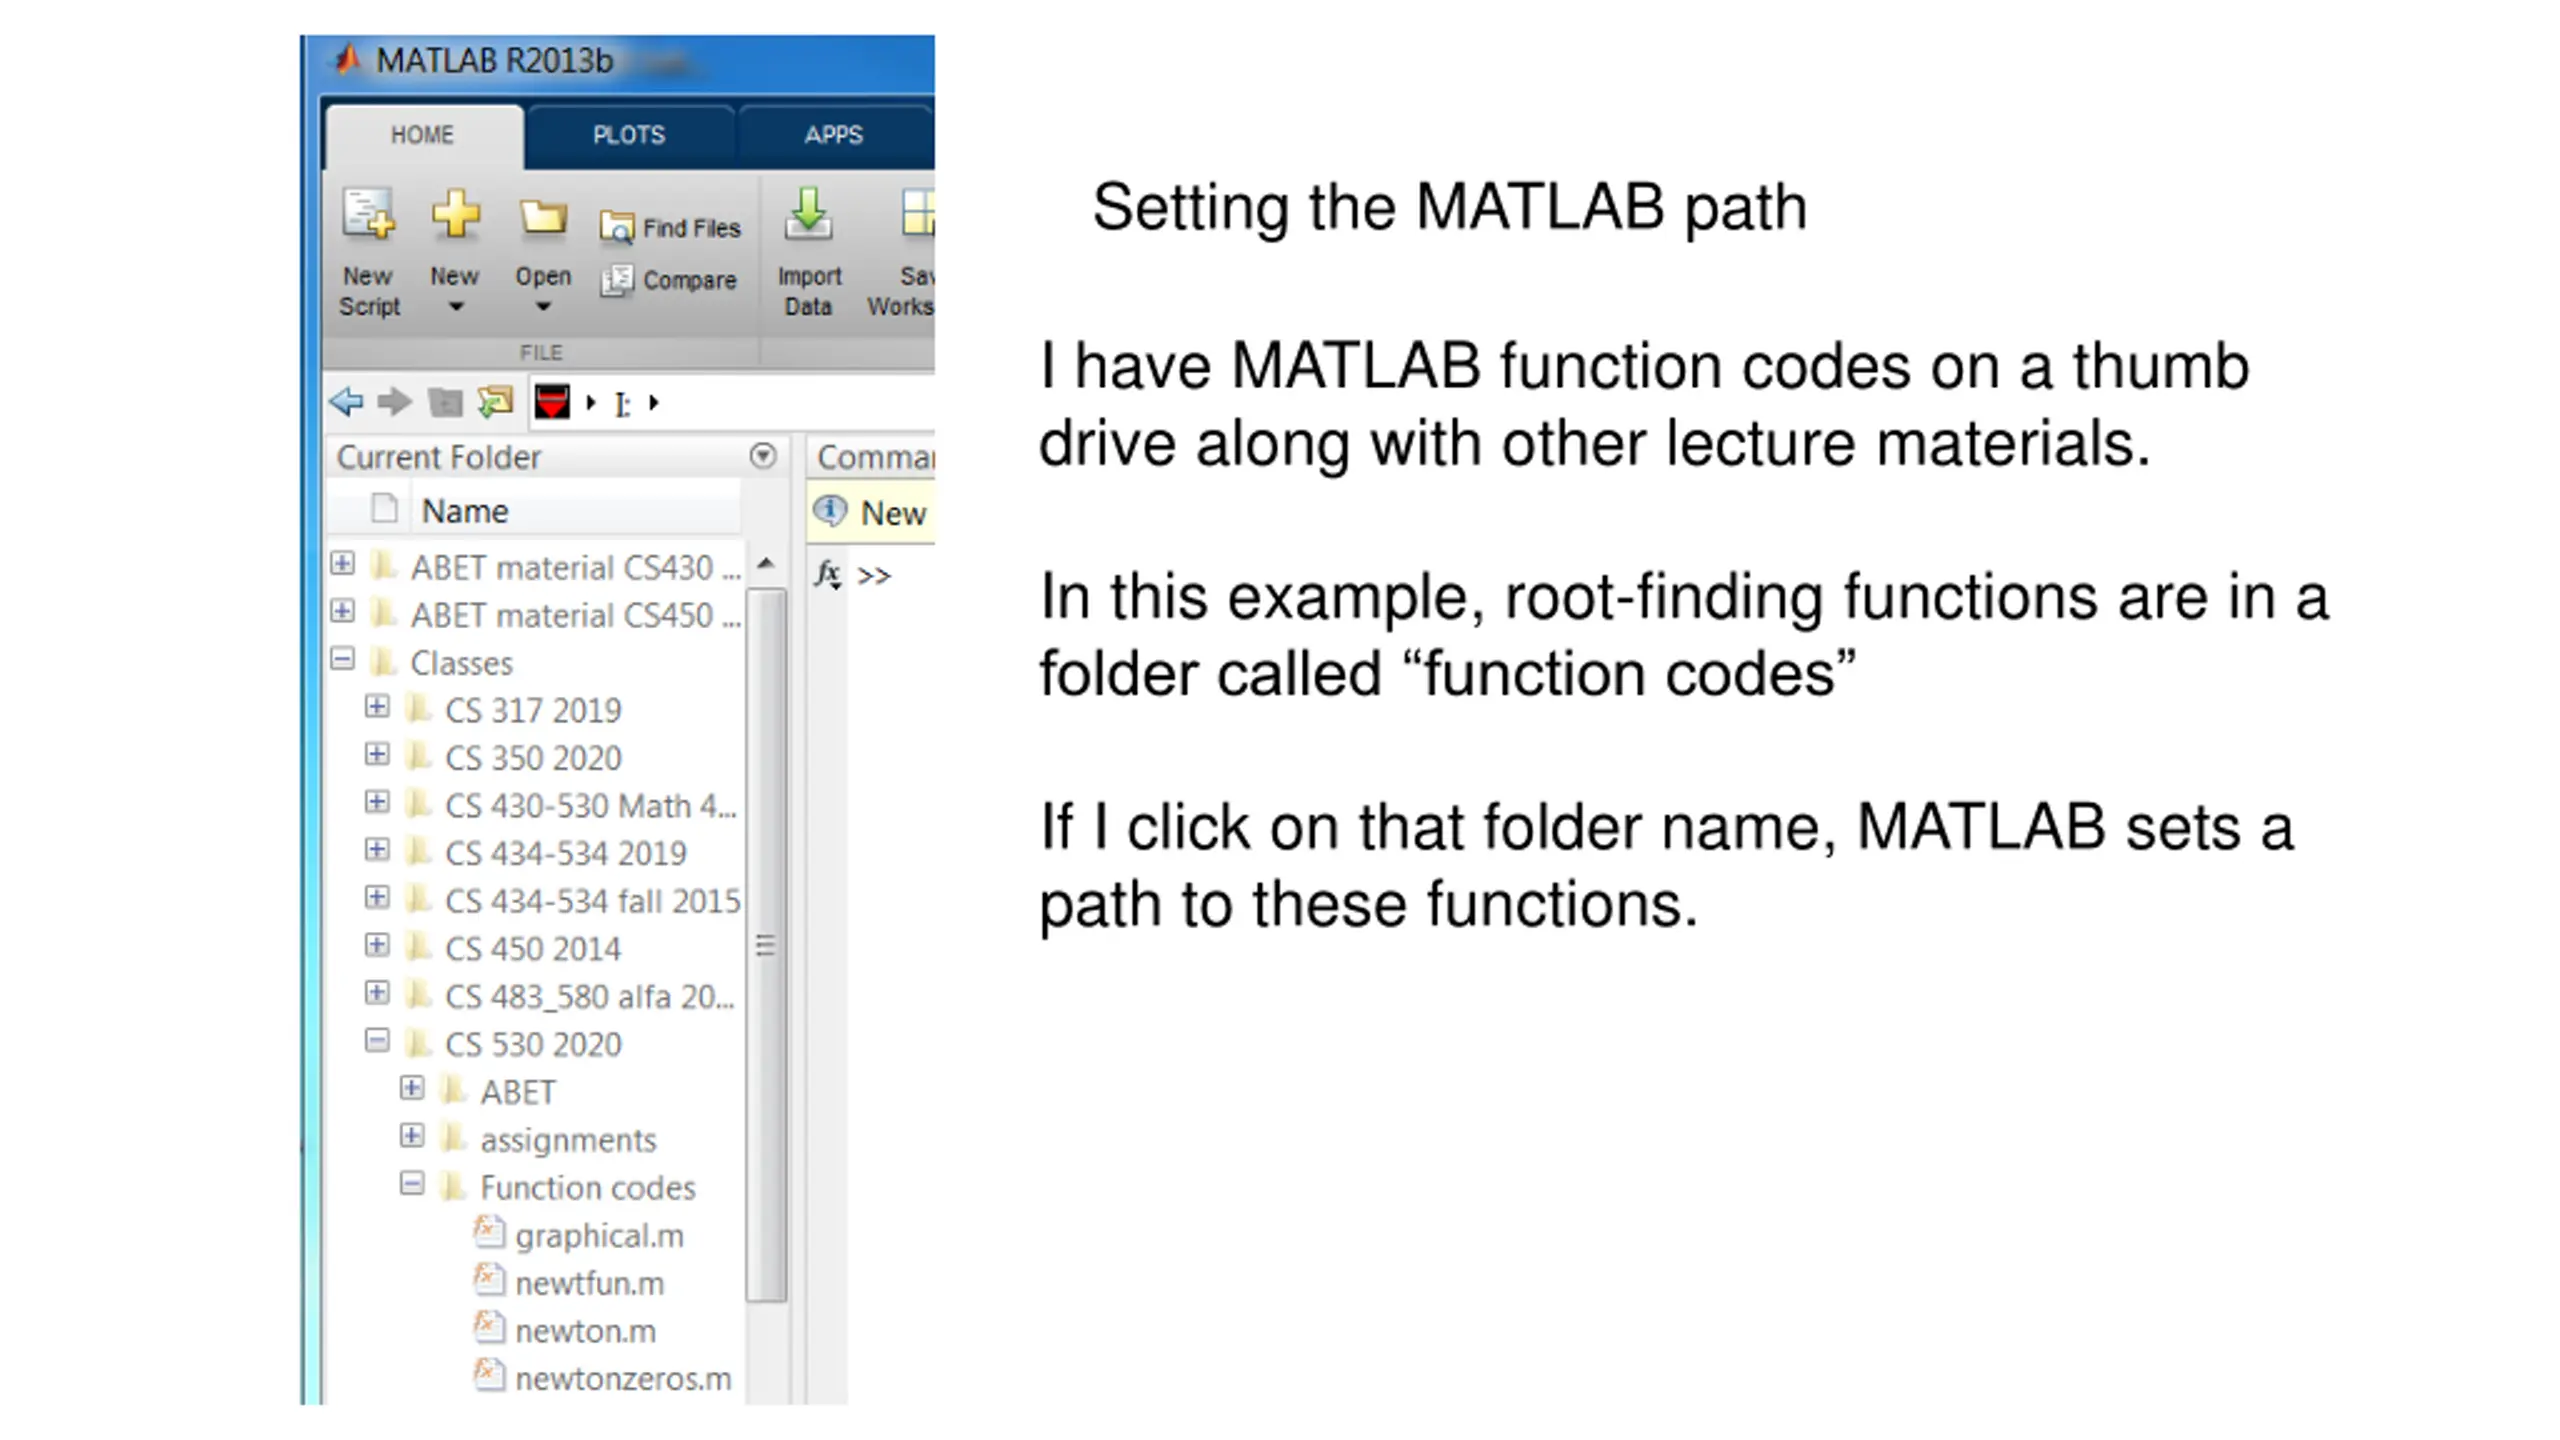The width and height of the screenshot is (2560, 1440).
Task: Click Import Data
Action: click(809, 254)
